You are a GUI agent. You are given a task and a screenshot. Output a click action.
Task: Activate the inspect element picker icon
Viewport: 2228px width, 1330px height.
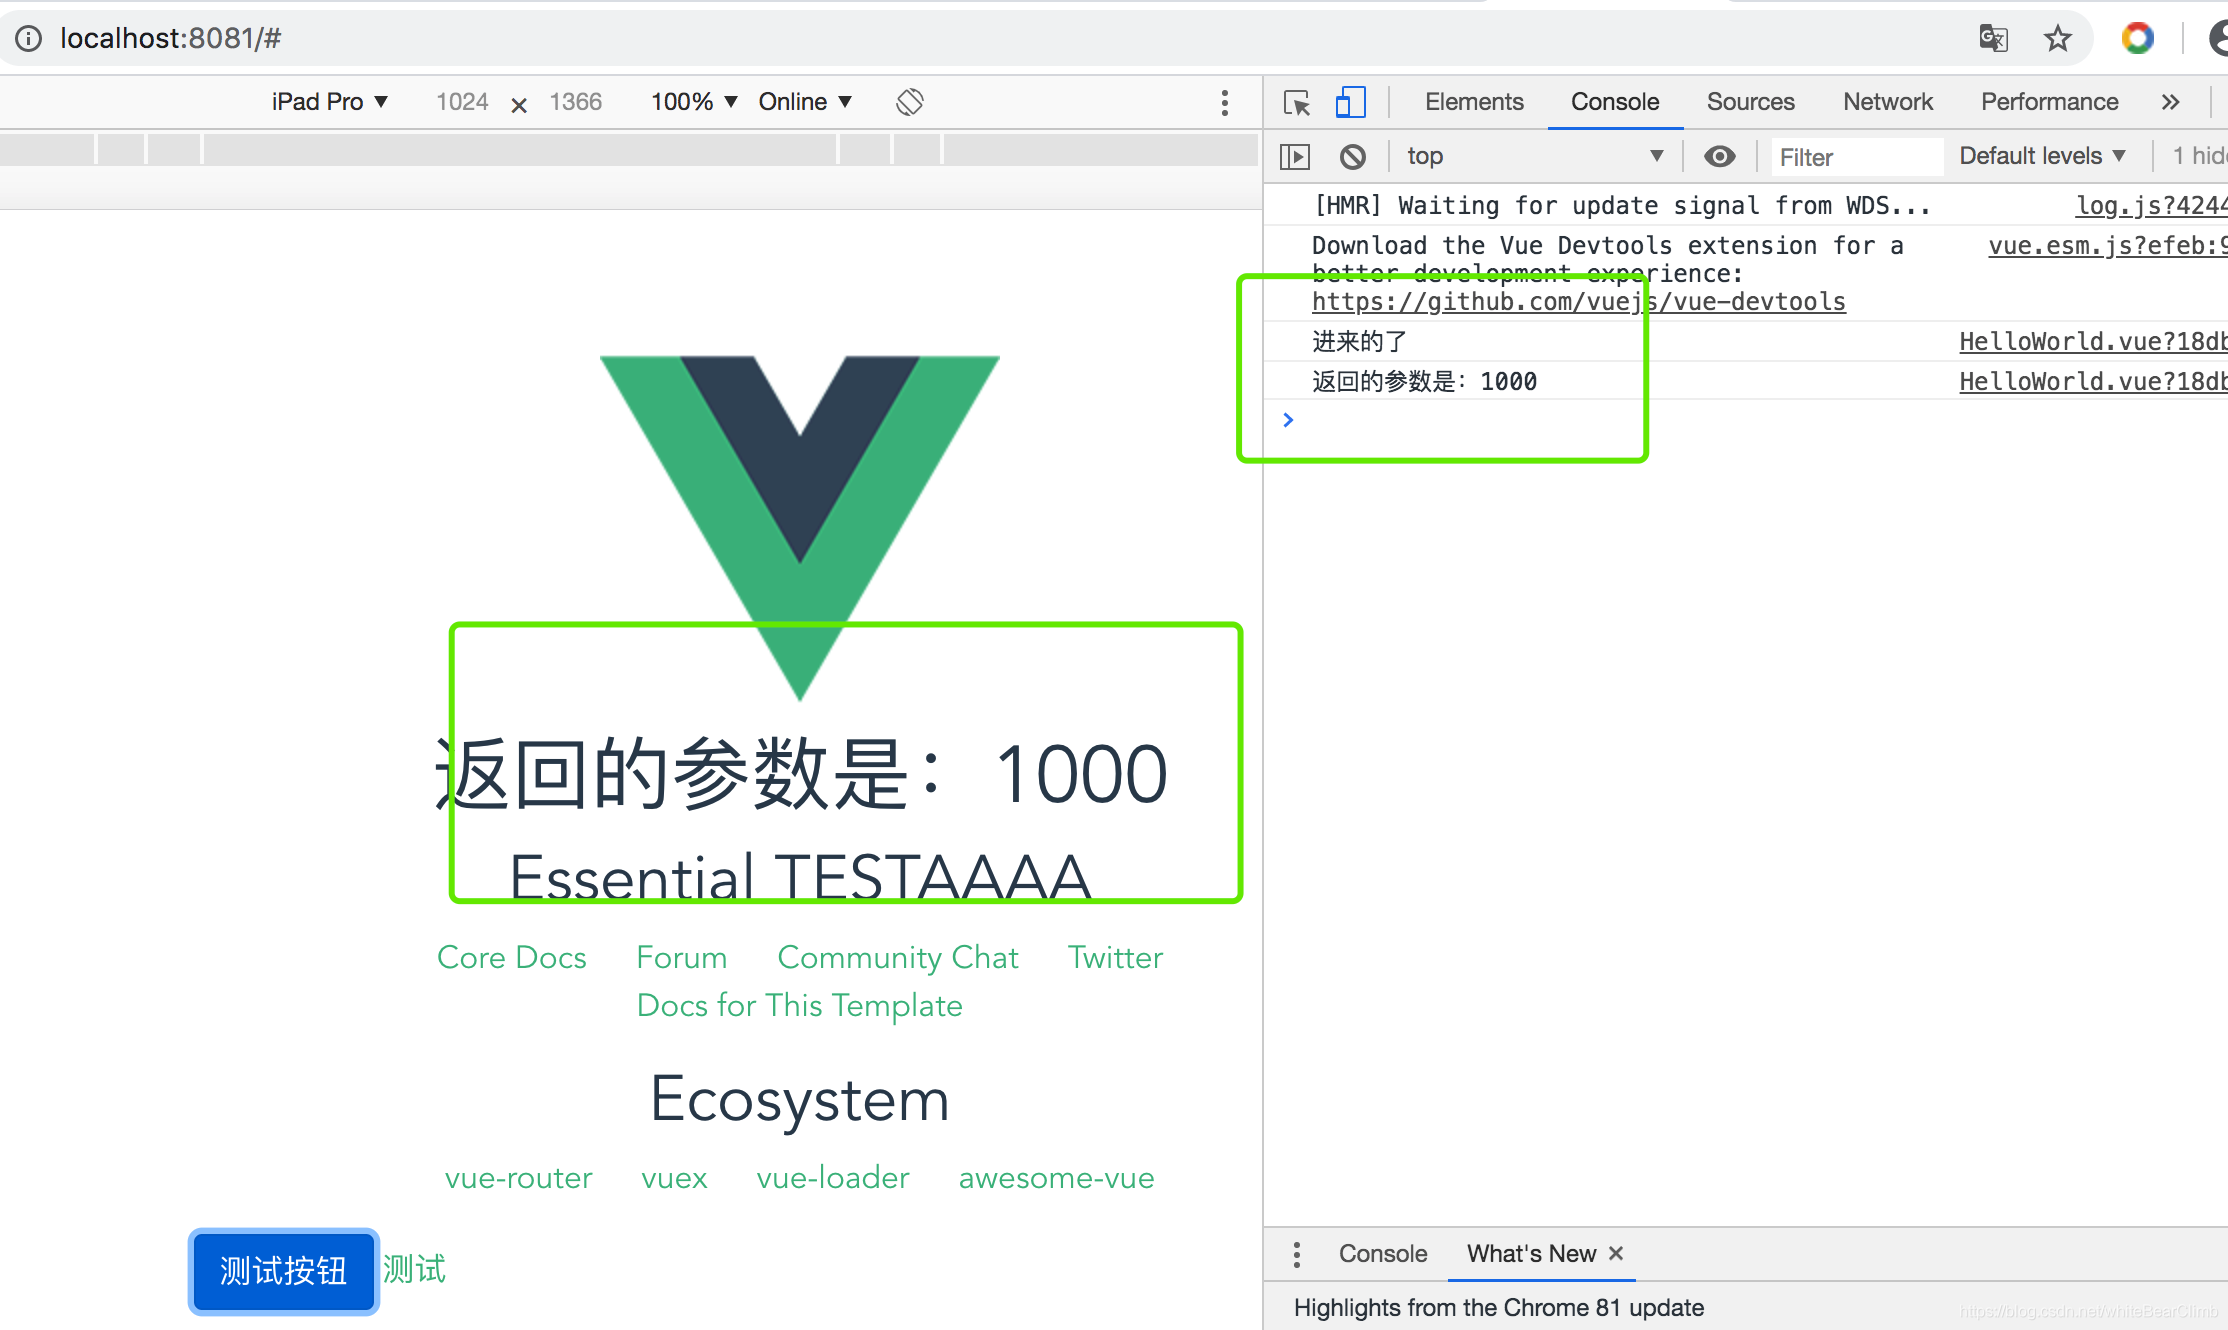pos(1297,102)
